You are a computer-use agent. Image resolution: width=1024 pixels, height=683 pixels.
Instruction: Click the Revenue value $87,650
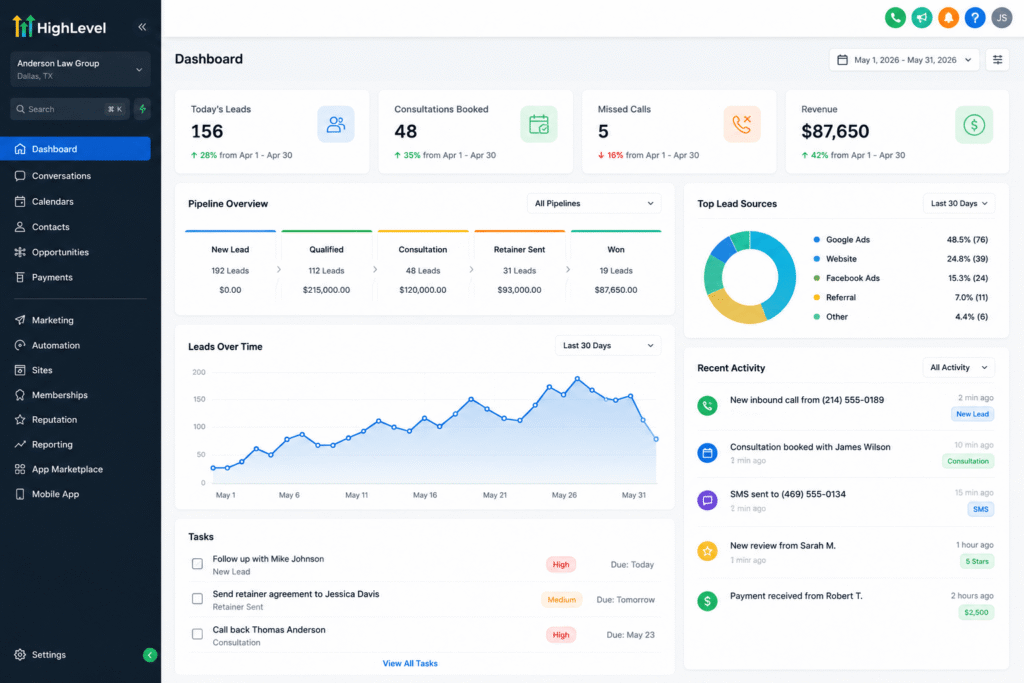tap(835, 131)
